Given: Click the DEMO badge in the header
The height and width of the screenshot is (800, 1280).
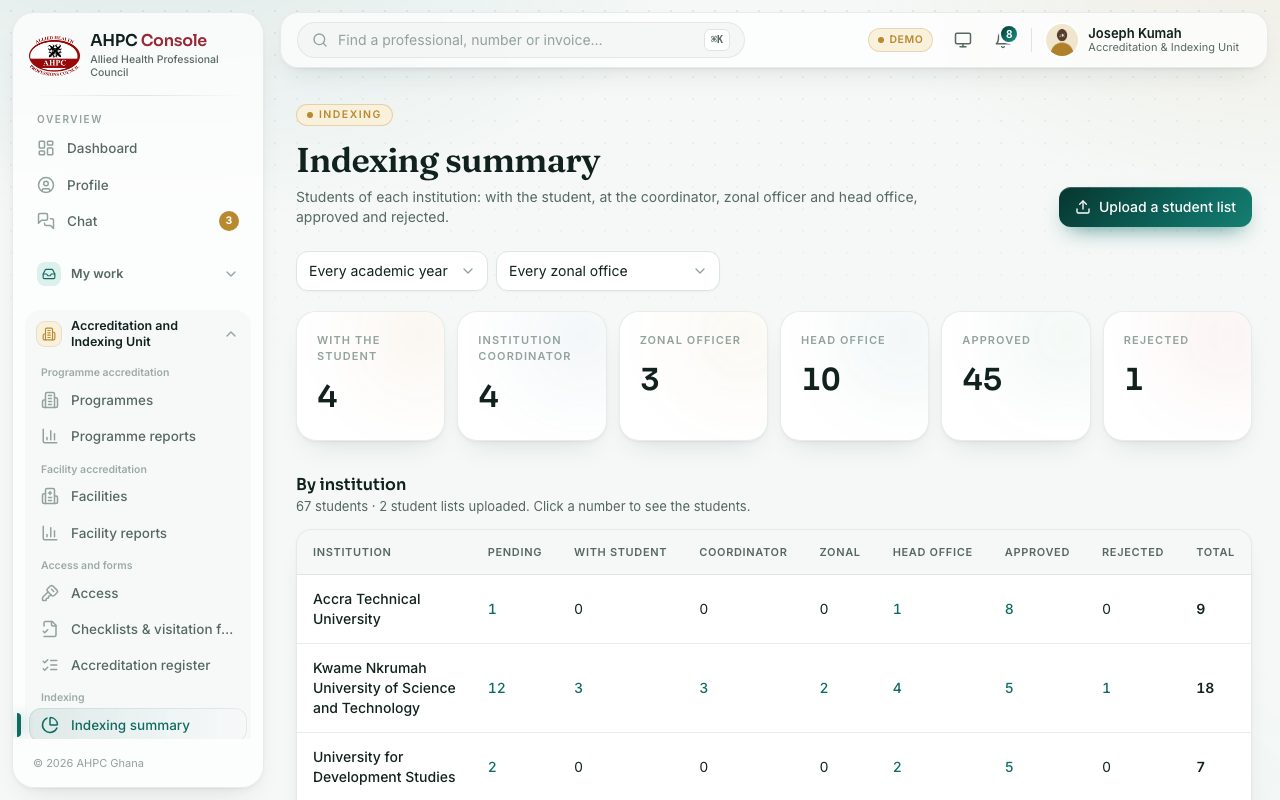Looking at the screenshot, I should point(900,40).
